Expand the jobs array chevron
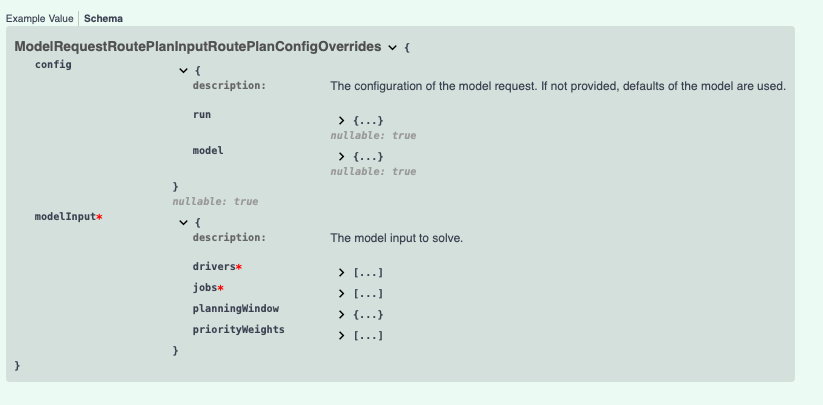Image resolution: width=823 pixels, height=405 pixels. tap(342, 294)
